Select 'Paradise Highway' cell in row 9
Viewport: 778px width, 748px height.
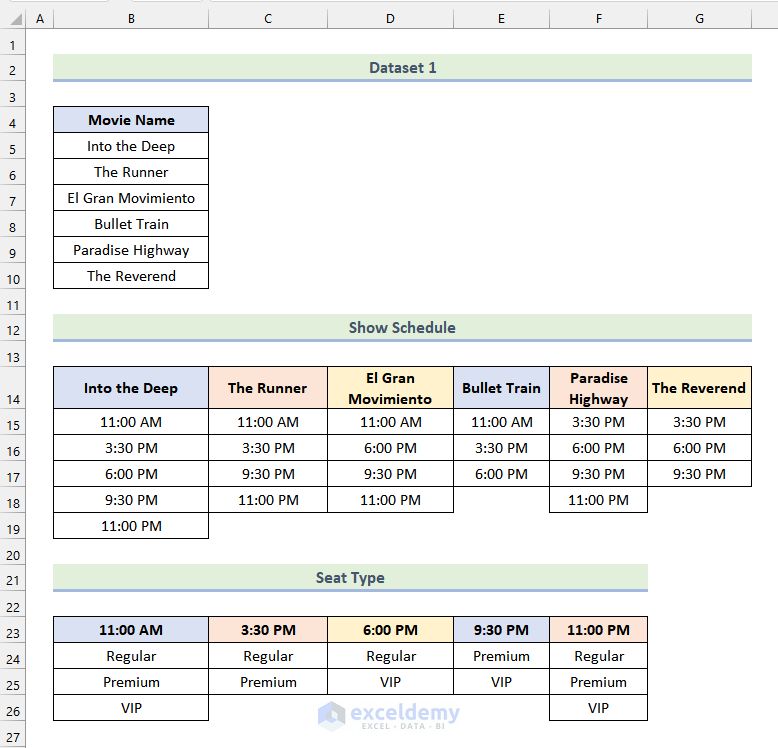(131, 250)
